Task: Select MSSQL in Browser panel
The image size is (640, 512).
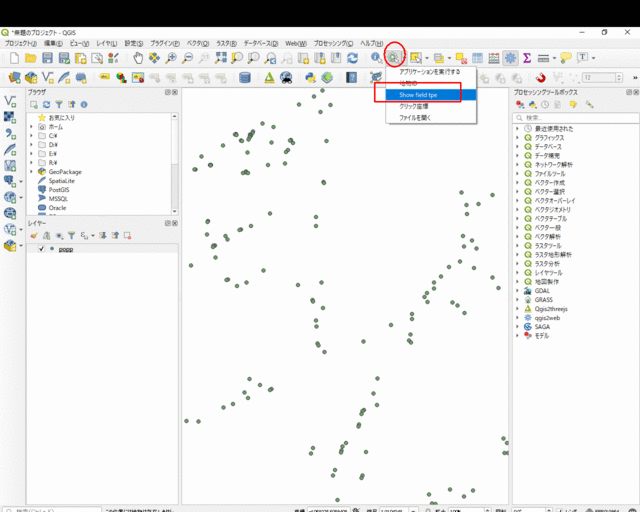Action: click(58, 199)
